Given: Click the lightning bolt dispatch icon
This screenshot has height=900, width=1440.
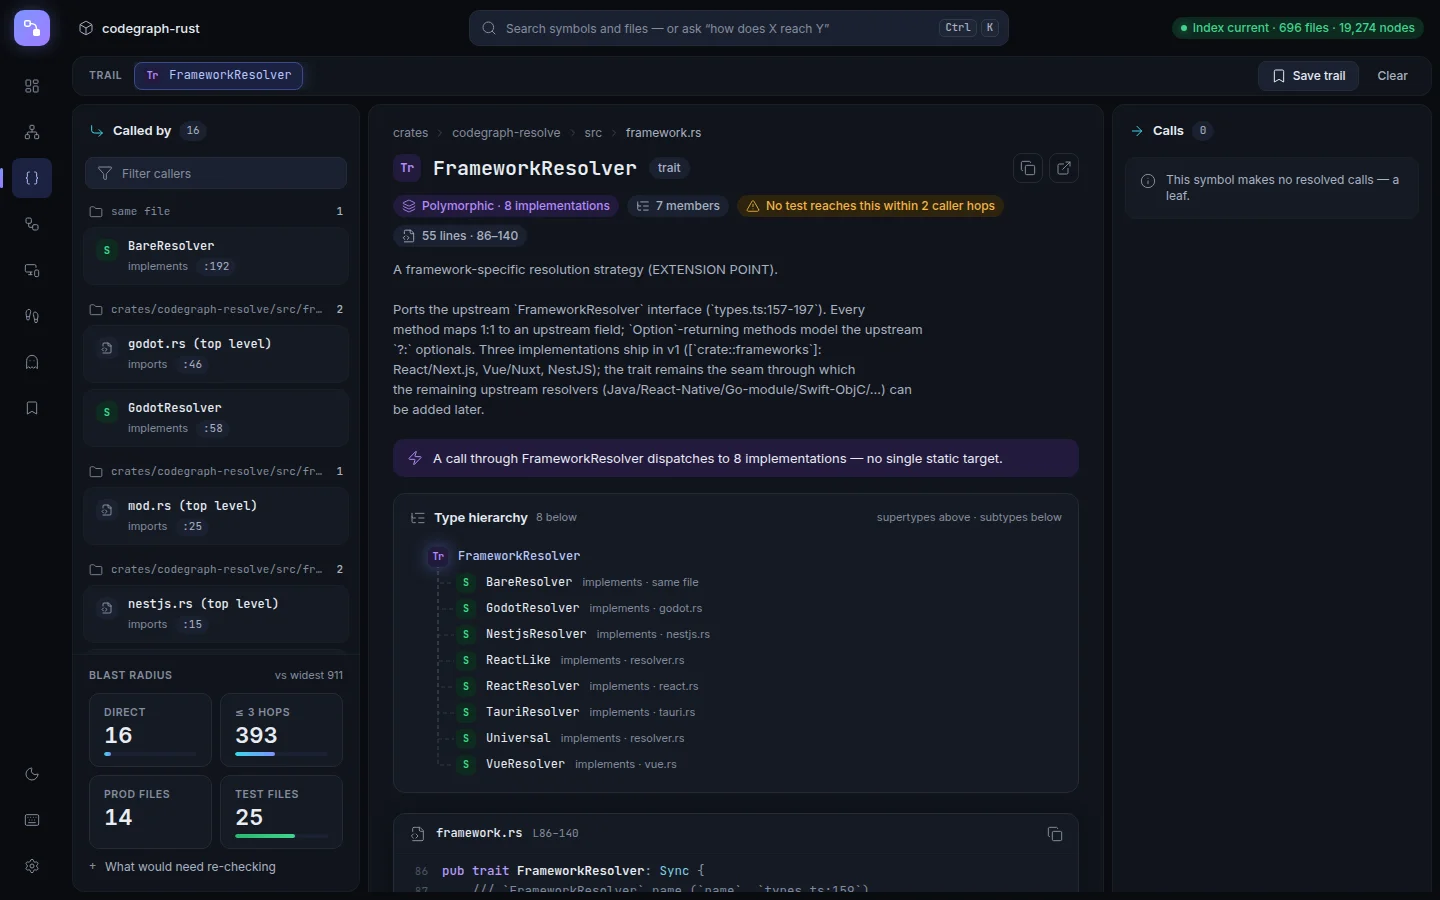Looking at the screenshot, I should [415, 459].
